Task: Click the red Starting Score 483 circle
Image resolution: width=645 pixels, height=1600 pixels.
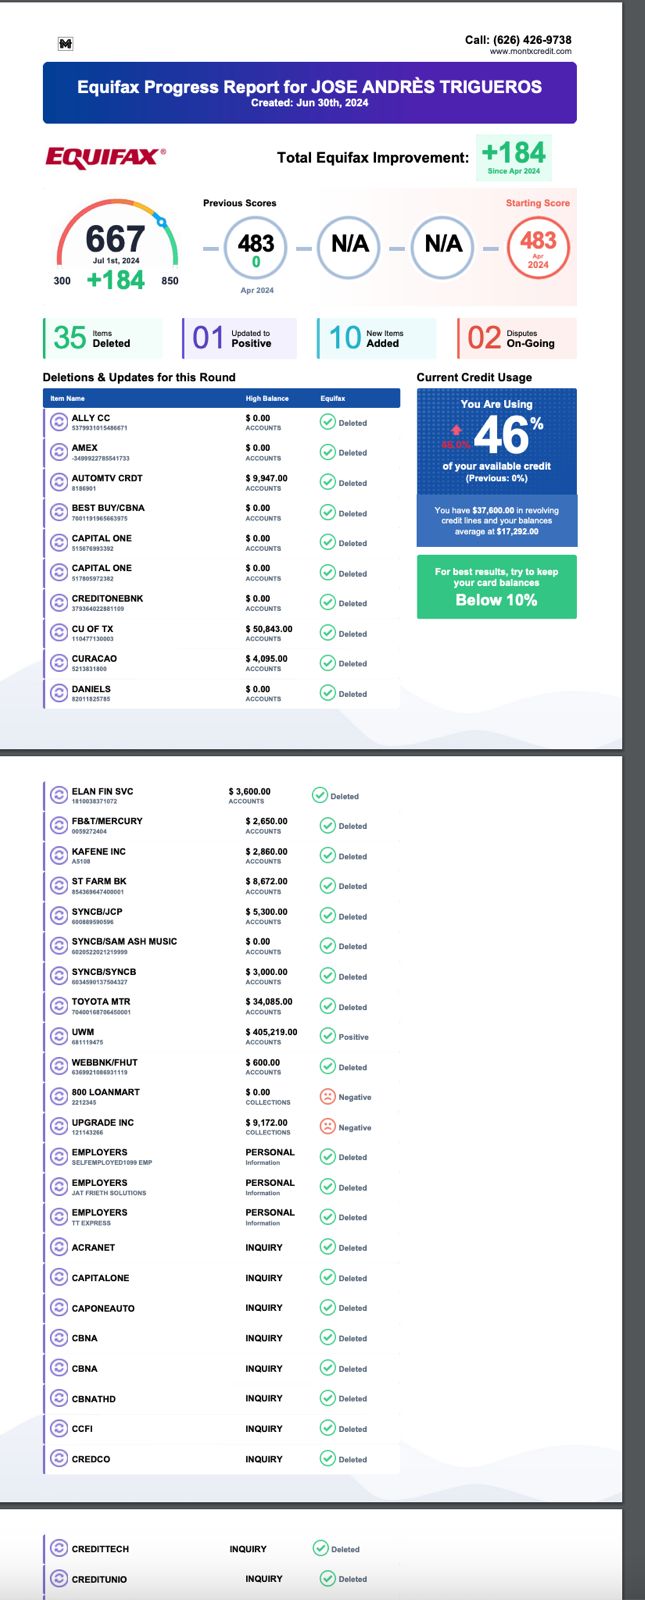Action: click(538, 248)
